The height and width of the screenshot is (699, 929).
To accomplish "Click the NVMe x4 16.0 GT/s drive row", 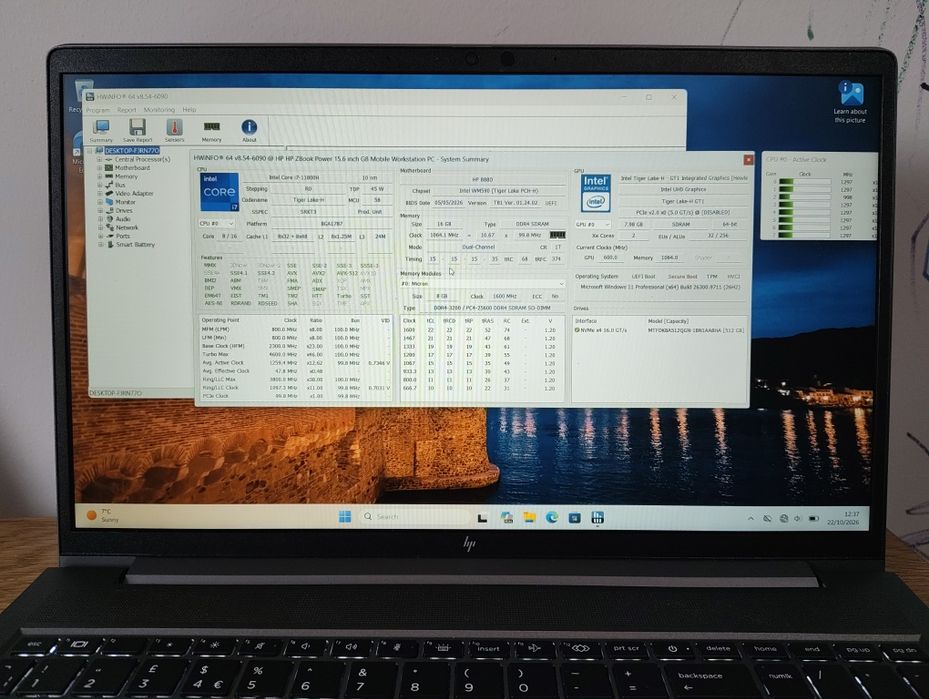I will pyautogui.click(x=659, y=330).
